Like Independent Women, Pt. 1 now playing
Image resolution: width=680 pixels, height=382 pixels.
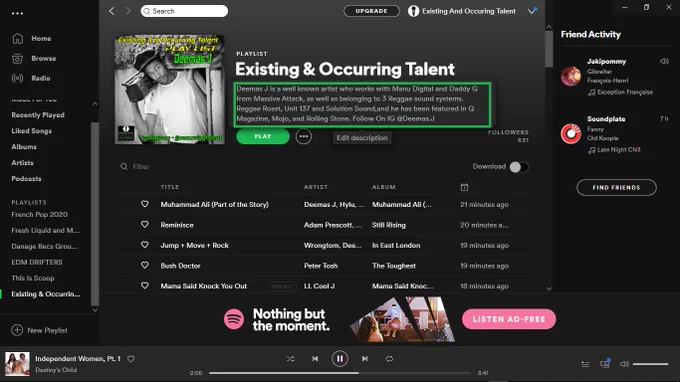(131, 359)
